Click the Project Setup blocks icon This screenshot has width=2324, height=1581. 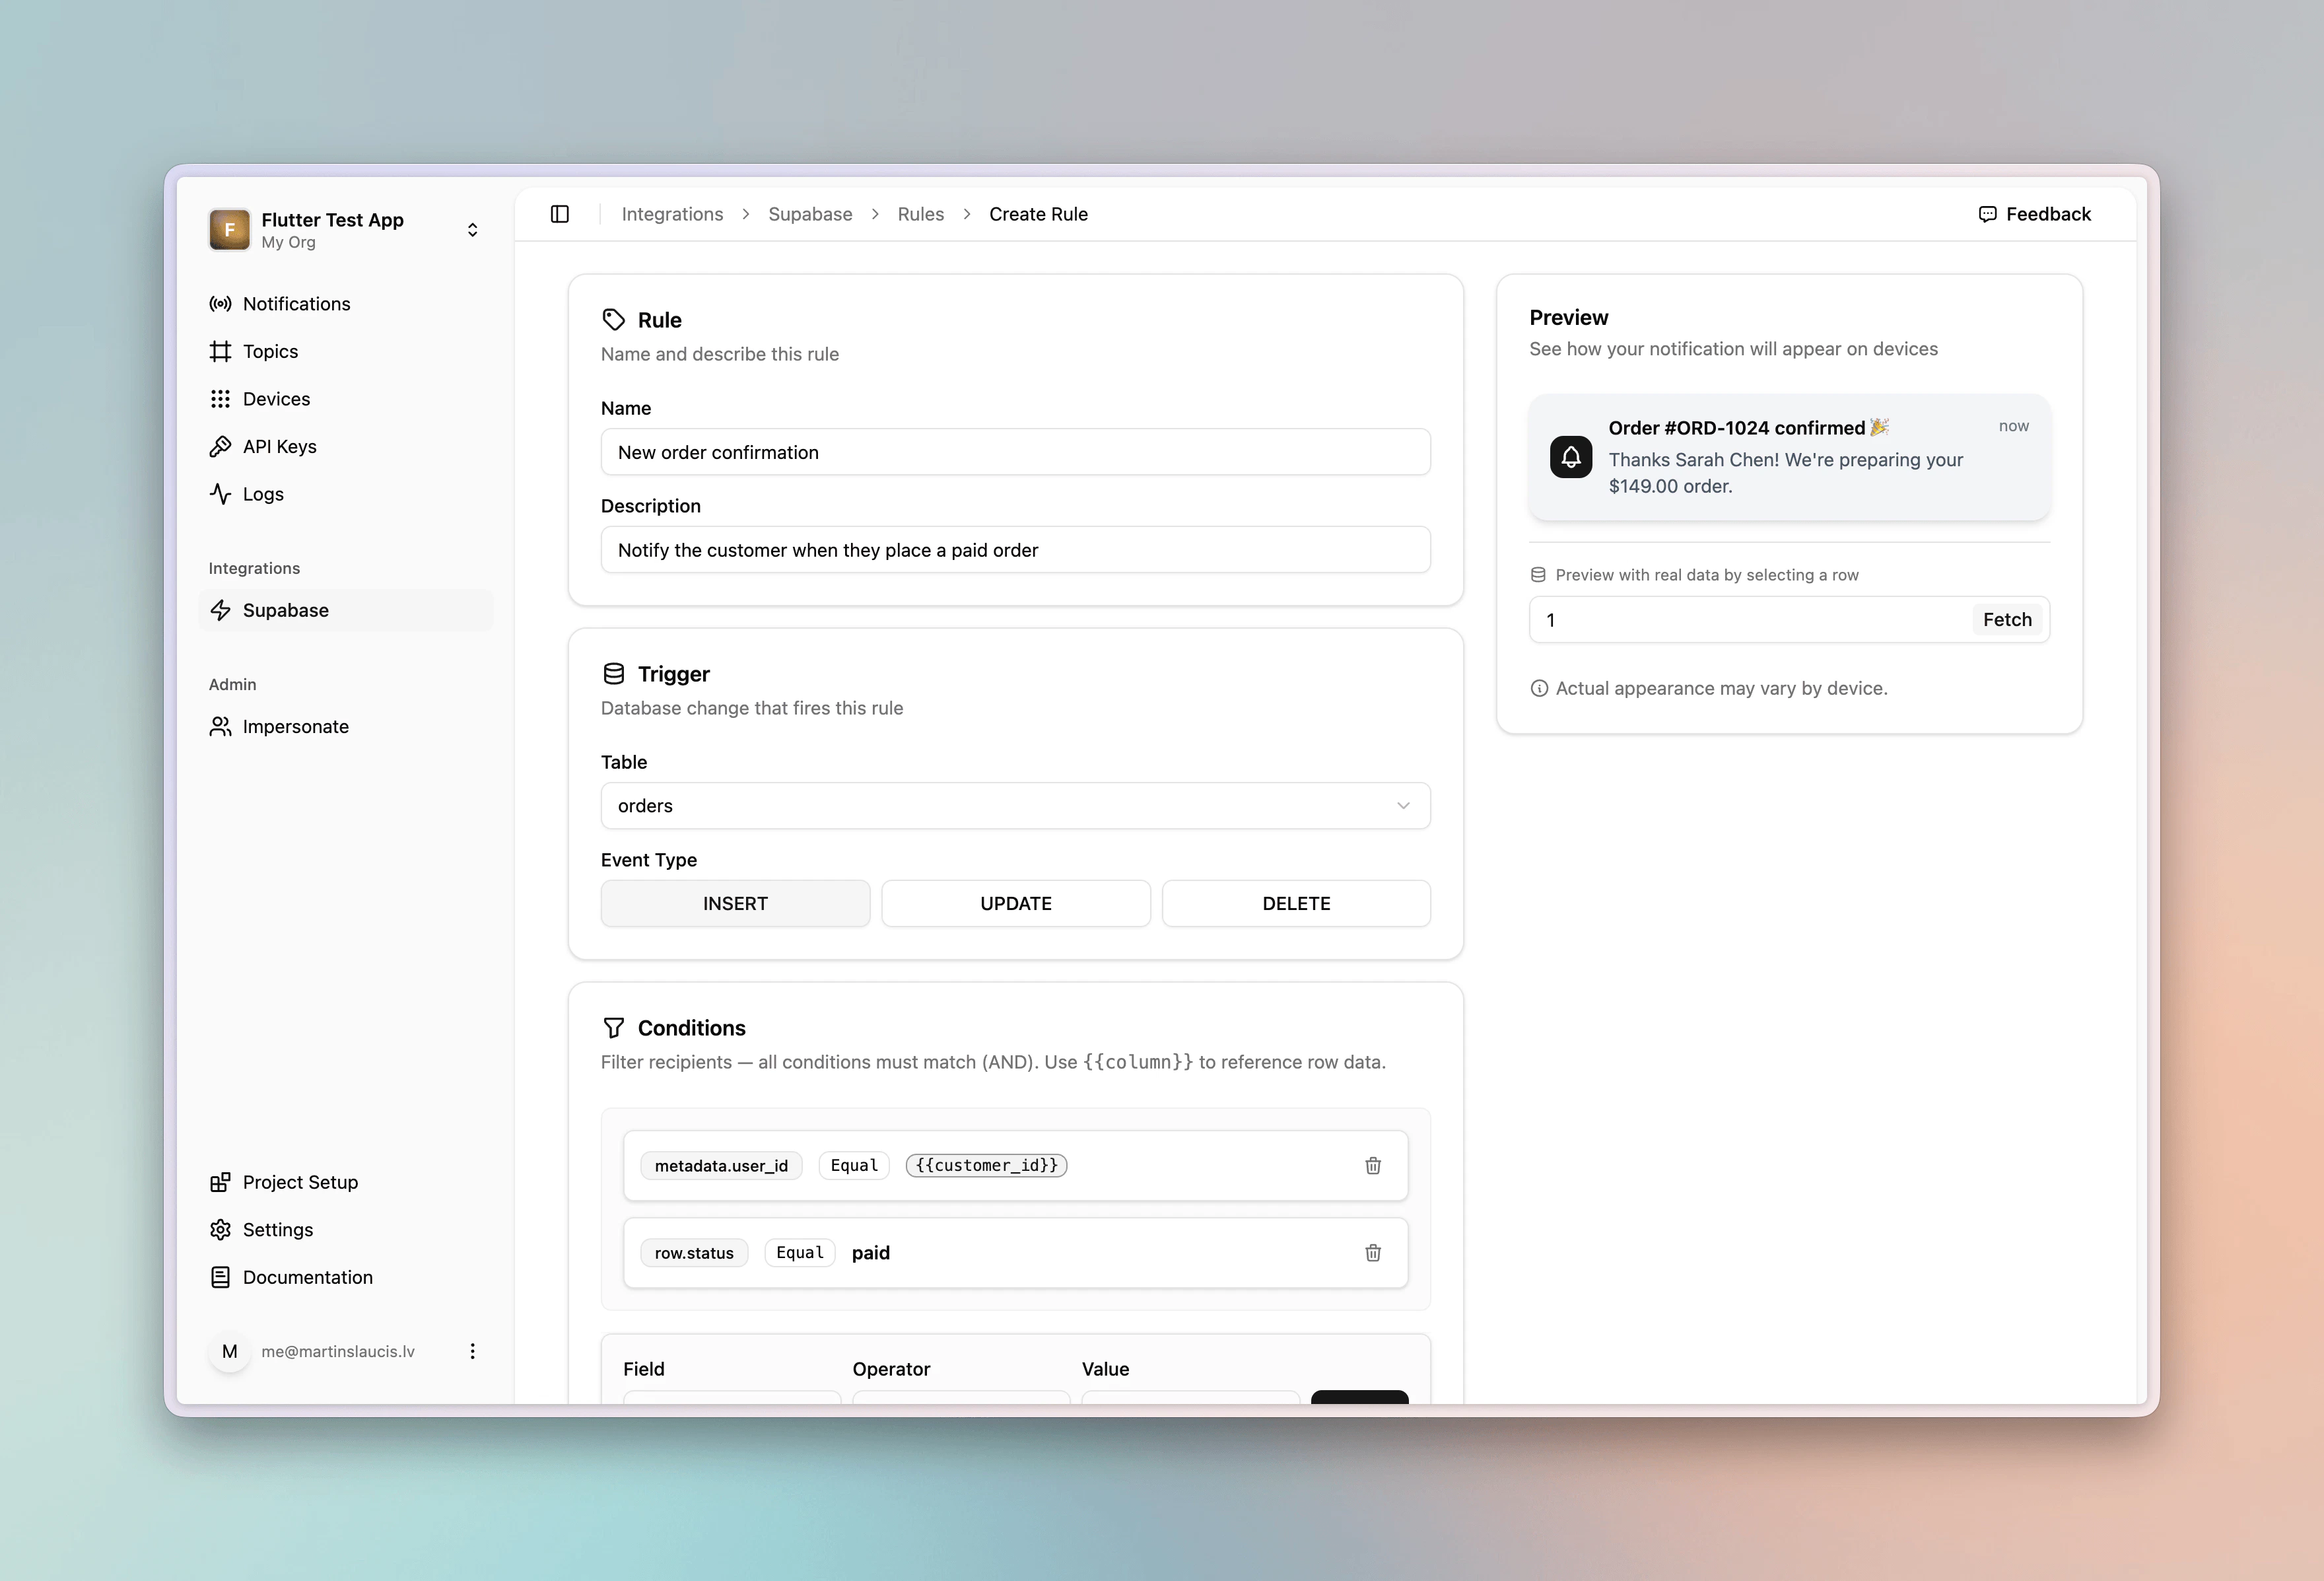220,1182
